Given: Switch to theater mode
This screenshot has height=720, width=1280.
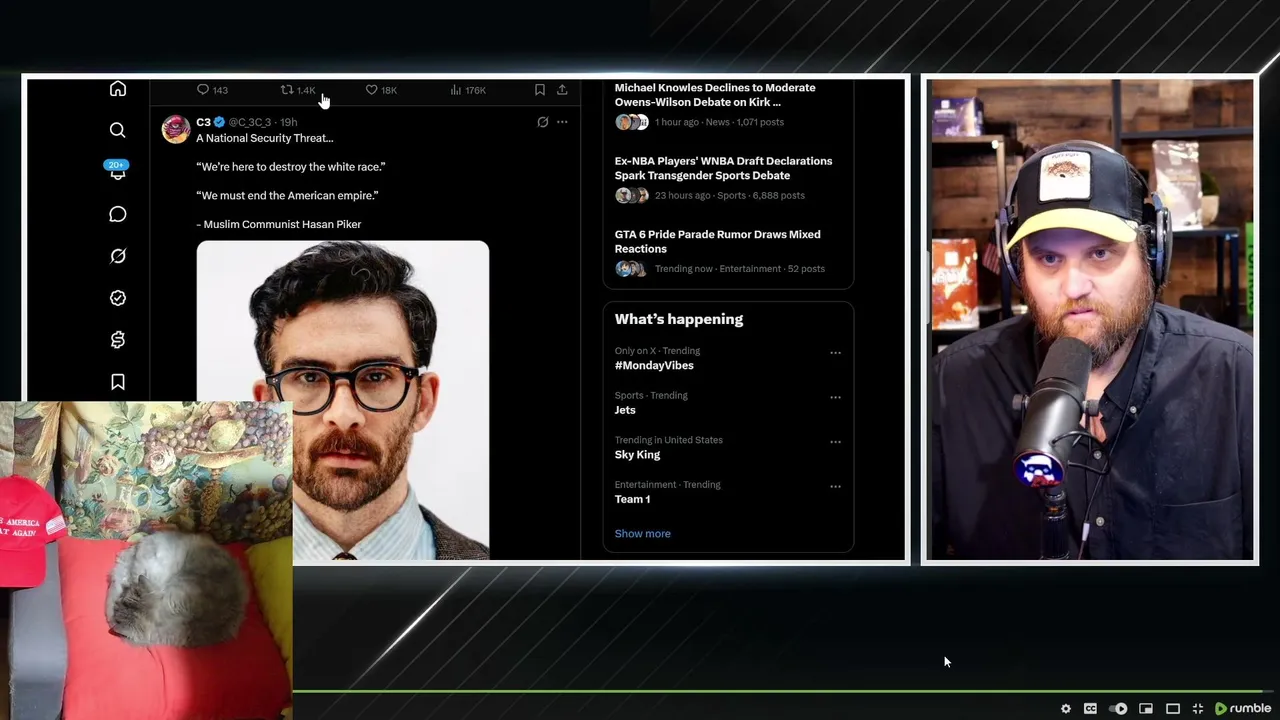Looking at the screenshot, I should pos(1173,709).
